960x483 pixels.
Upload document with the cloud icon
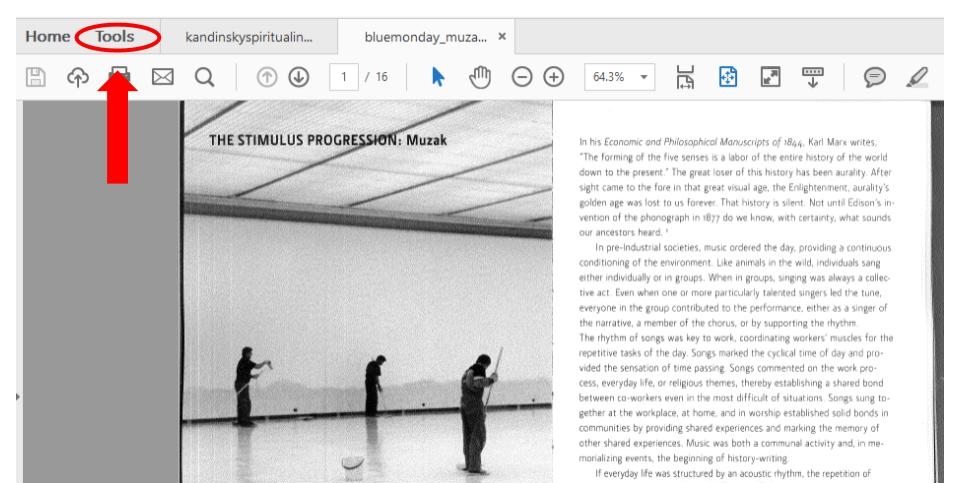click(78, 77)
